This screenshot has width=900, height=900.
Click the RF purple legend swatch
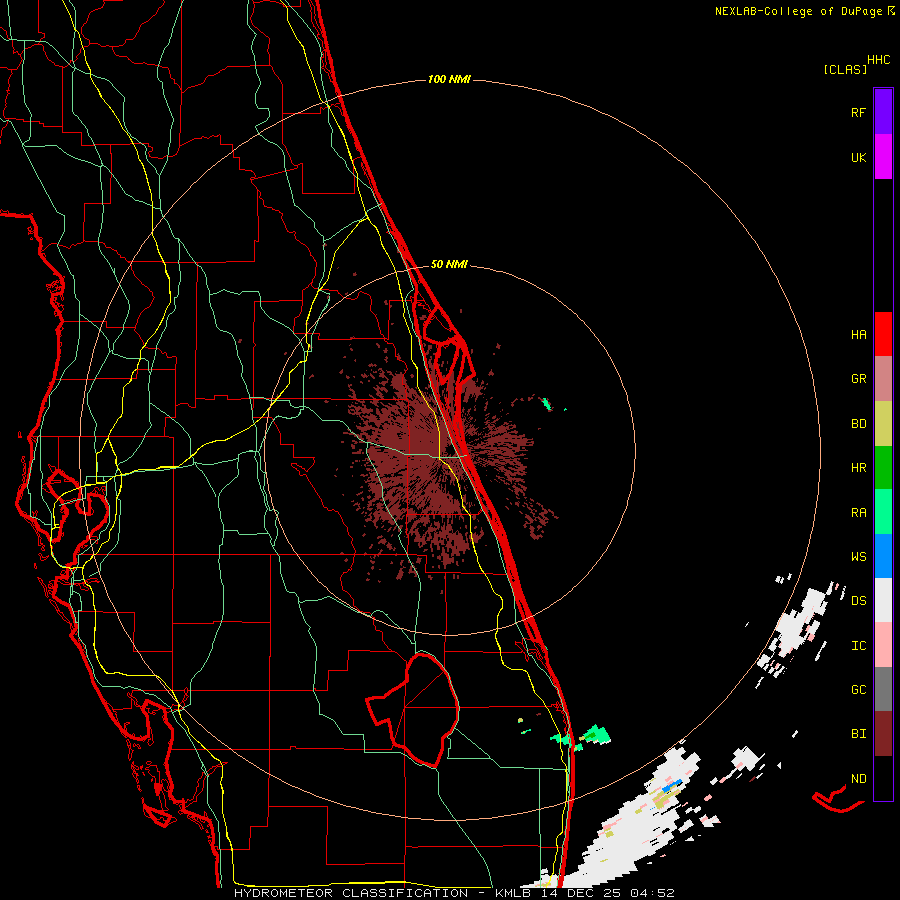click(x=883, y=112)
